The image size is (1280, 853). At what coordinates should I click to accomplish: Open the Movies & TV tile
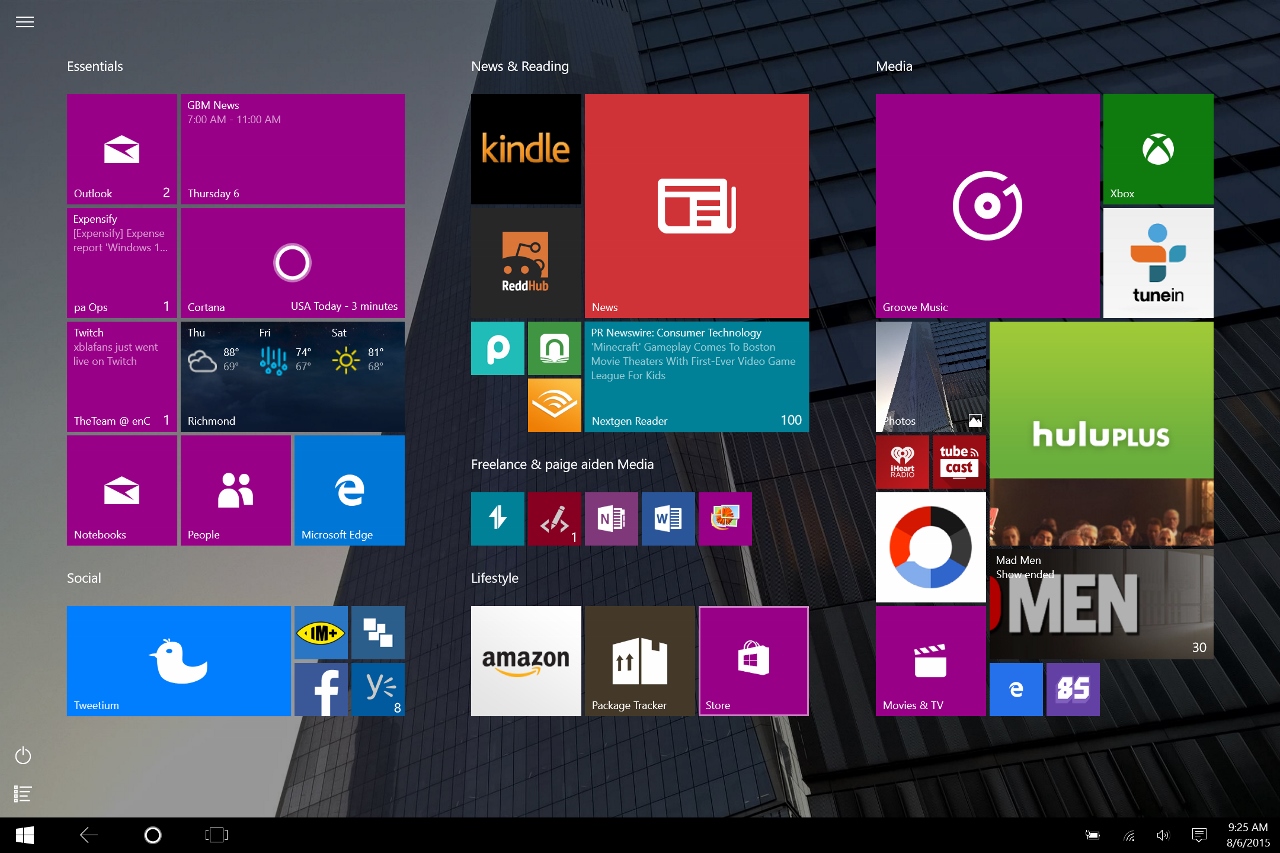(931, 661)
